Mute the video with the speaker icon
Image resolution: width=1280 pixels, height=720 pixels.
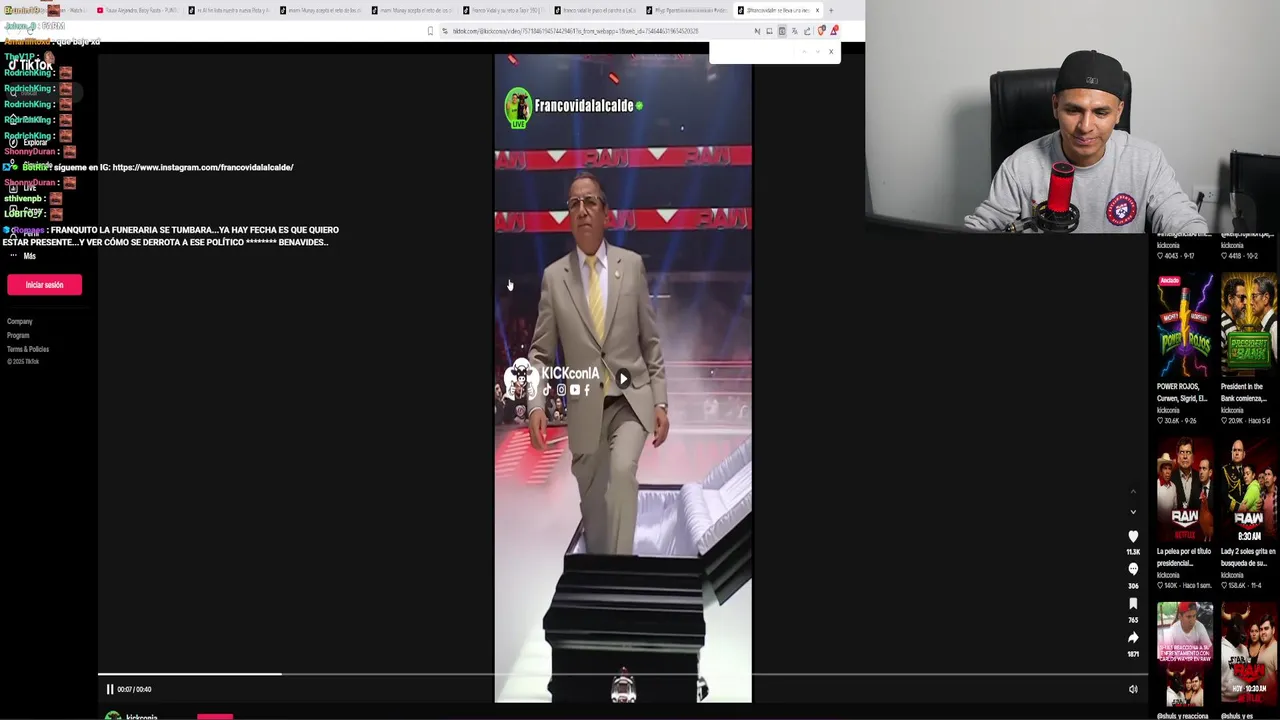pyautogui.click(x=1133, y=689)
